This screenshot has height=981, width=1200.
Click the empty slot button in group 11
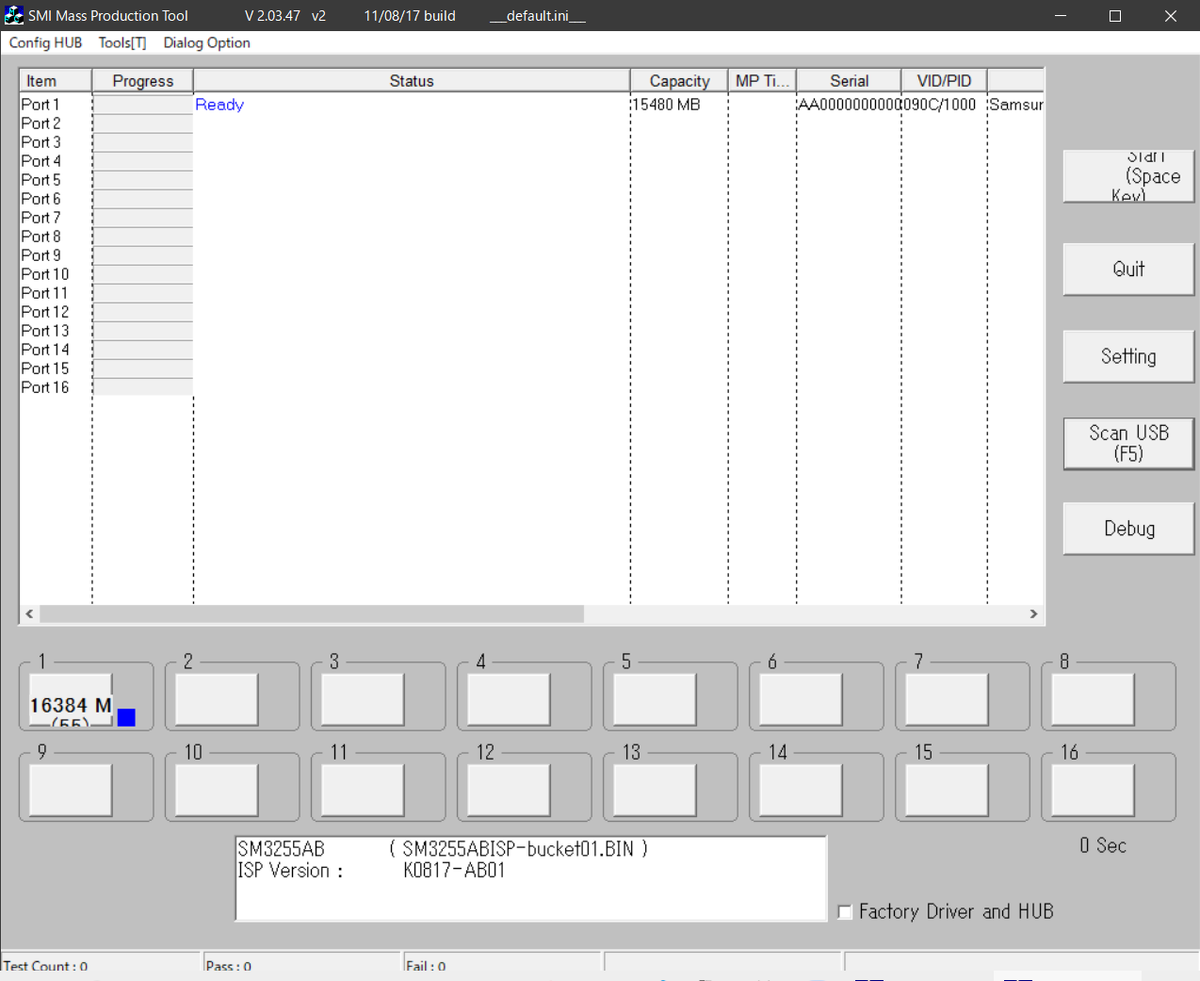(x=362, y=790)
